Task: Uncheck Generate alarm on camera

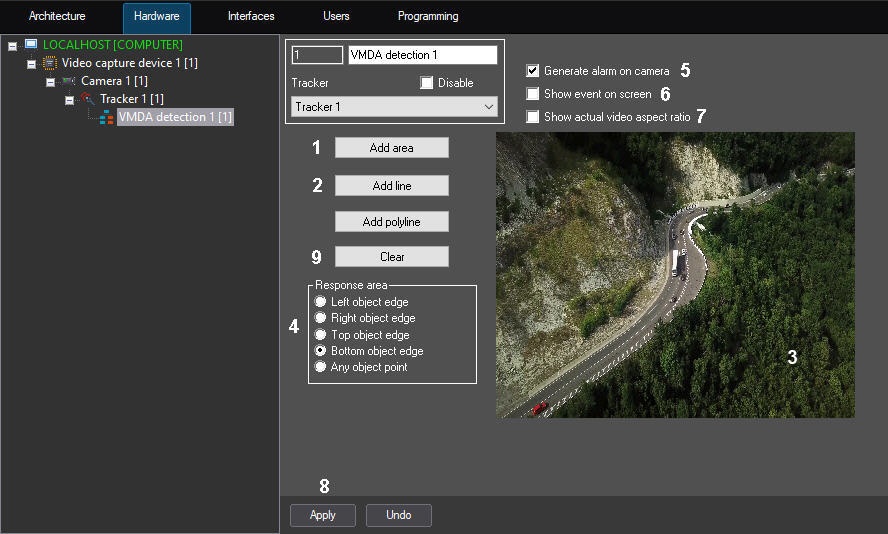Action: 533,71
